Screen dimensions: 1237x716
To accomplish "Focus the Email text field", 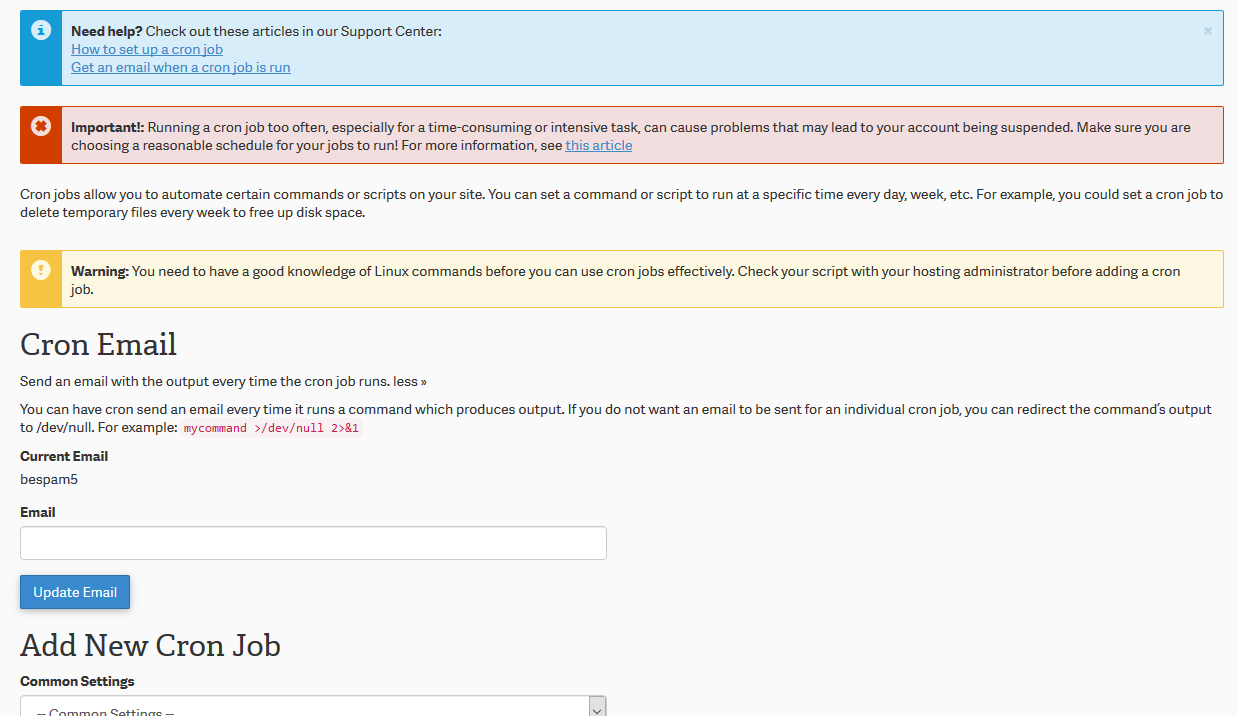I will [313, 543].
